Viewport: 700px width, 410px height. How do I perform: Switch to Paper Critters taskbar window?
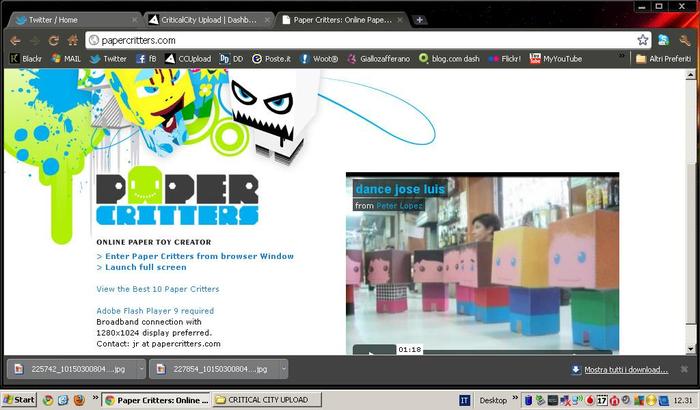(156, 400)
